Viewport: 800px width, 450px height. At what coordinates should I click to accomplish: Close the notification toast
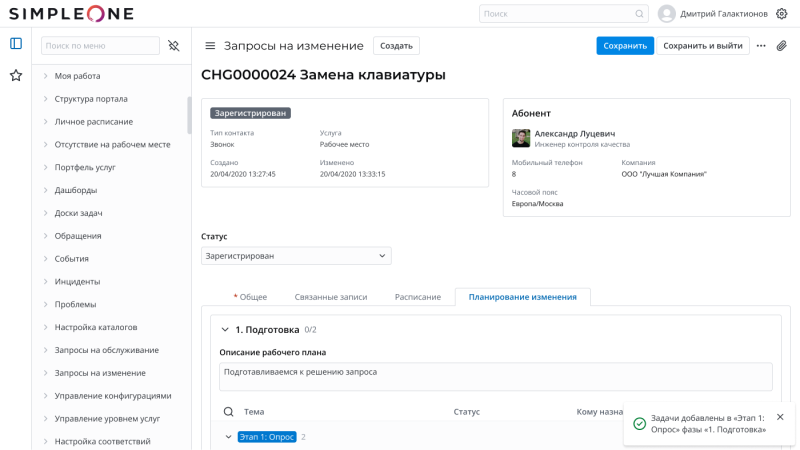tap(780, 417)
